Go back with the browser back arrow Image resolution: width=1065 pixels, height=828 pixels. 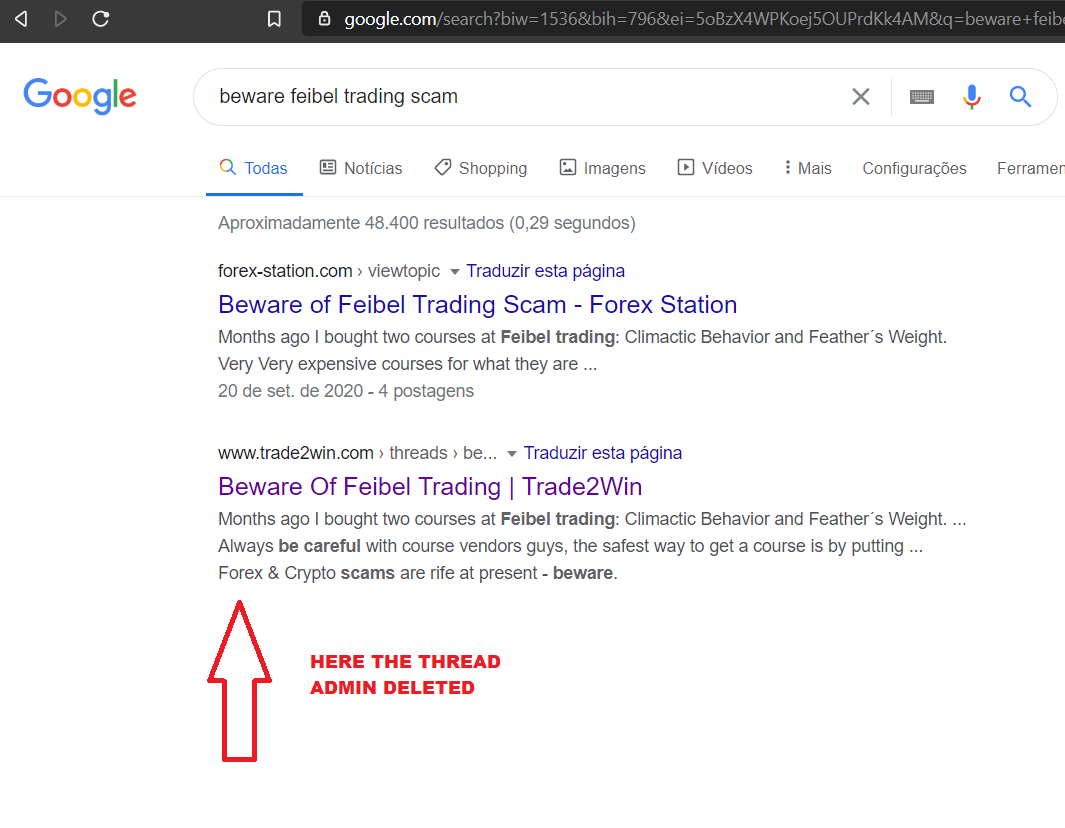(x=21, y=19)
